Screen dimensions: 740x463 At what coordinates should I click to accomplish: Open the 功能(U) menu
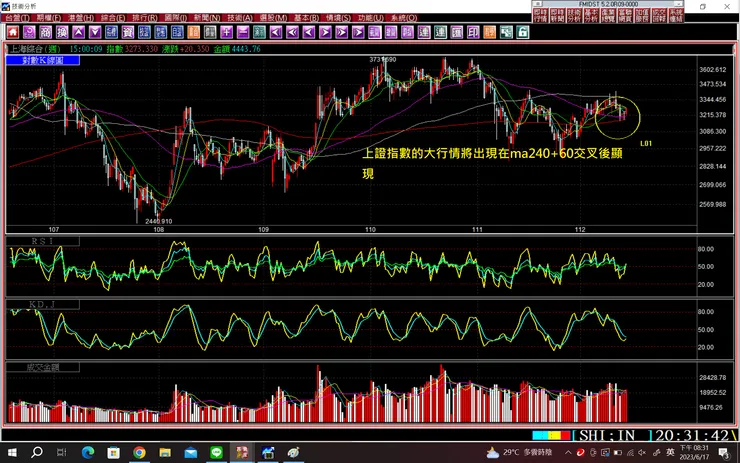(370, 18)
